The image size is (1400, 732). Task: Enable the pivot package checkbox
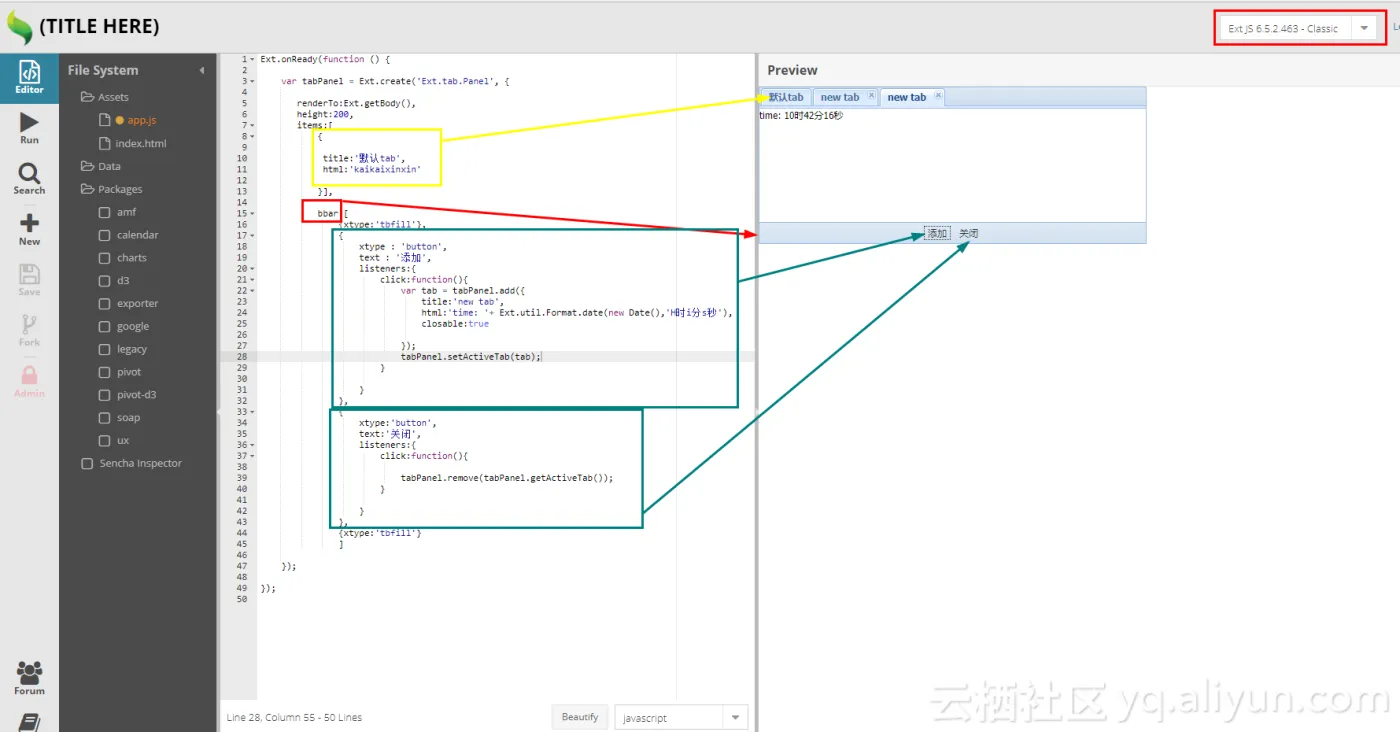click(104, 372)
